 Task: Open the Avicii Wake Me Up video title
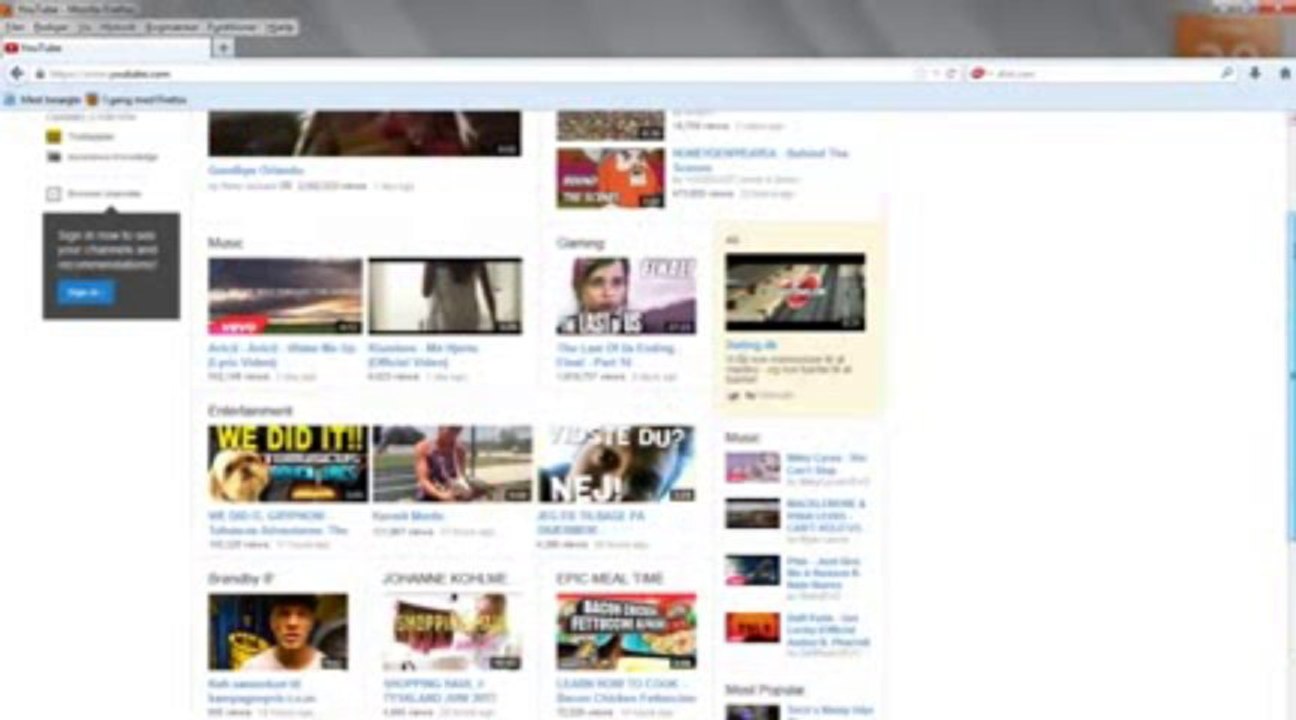tap(282, 354)
